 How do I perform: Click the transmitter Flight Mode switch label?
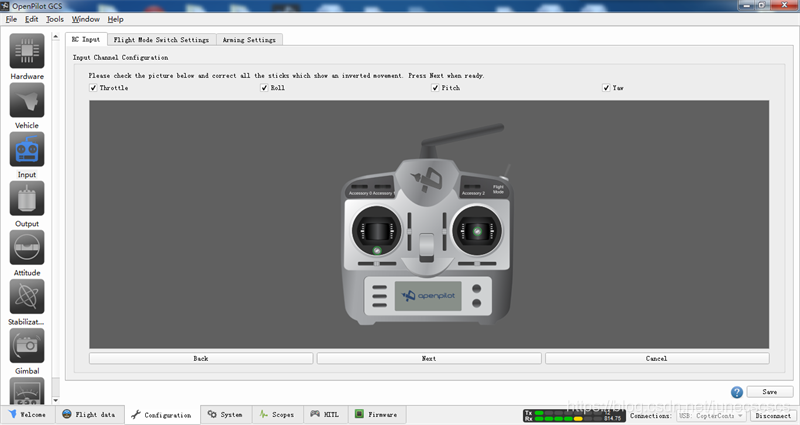498,189
